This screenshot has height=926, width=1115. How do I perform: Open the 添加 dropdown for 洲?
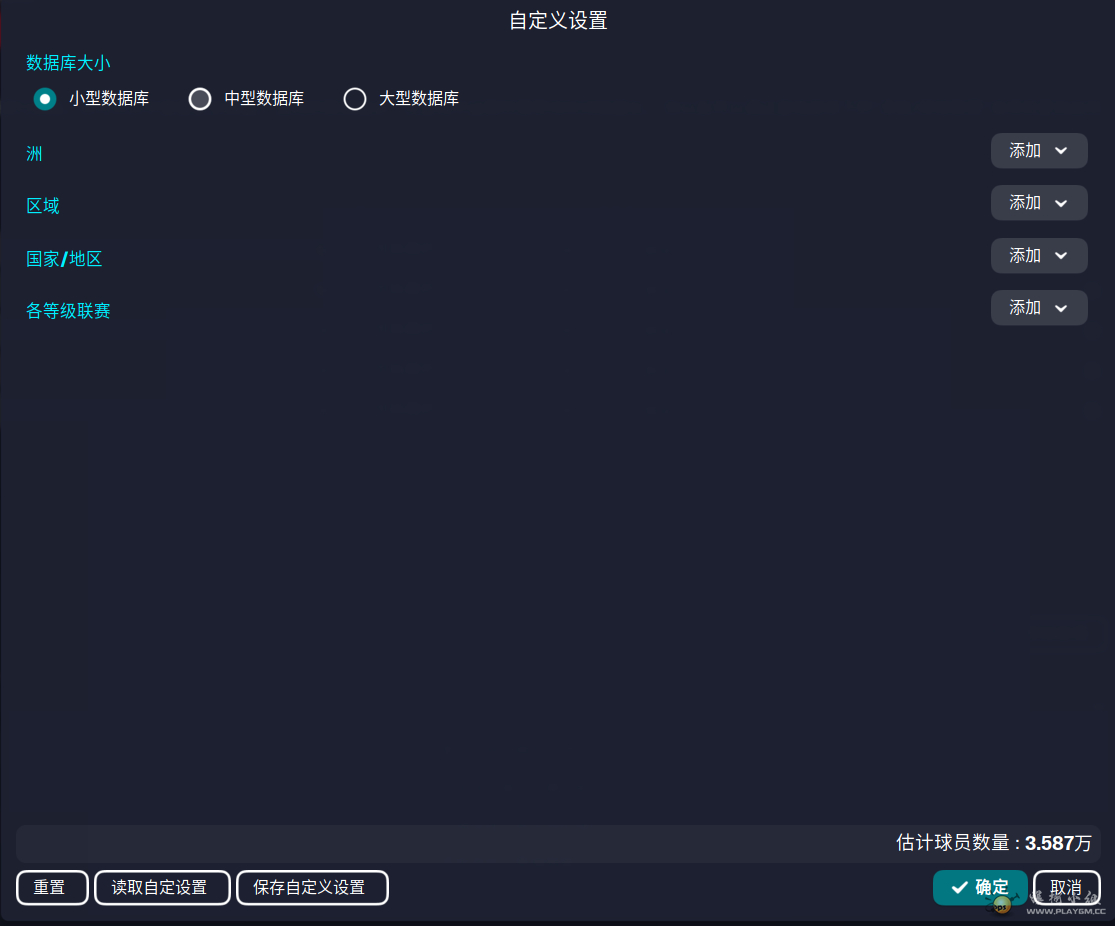pos(1038,151)
